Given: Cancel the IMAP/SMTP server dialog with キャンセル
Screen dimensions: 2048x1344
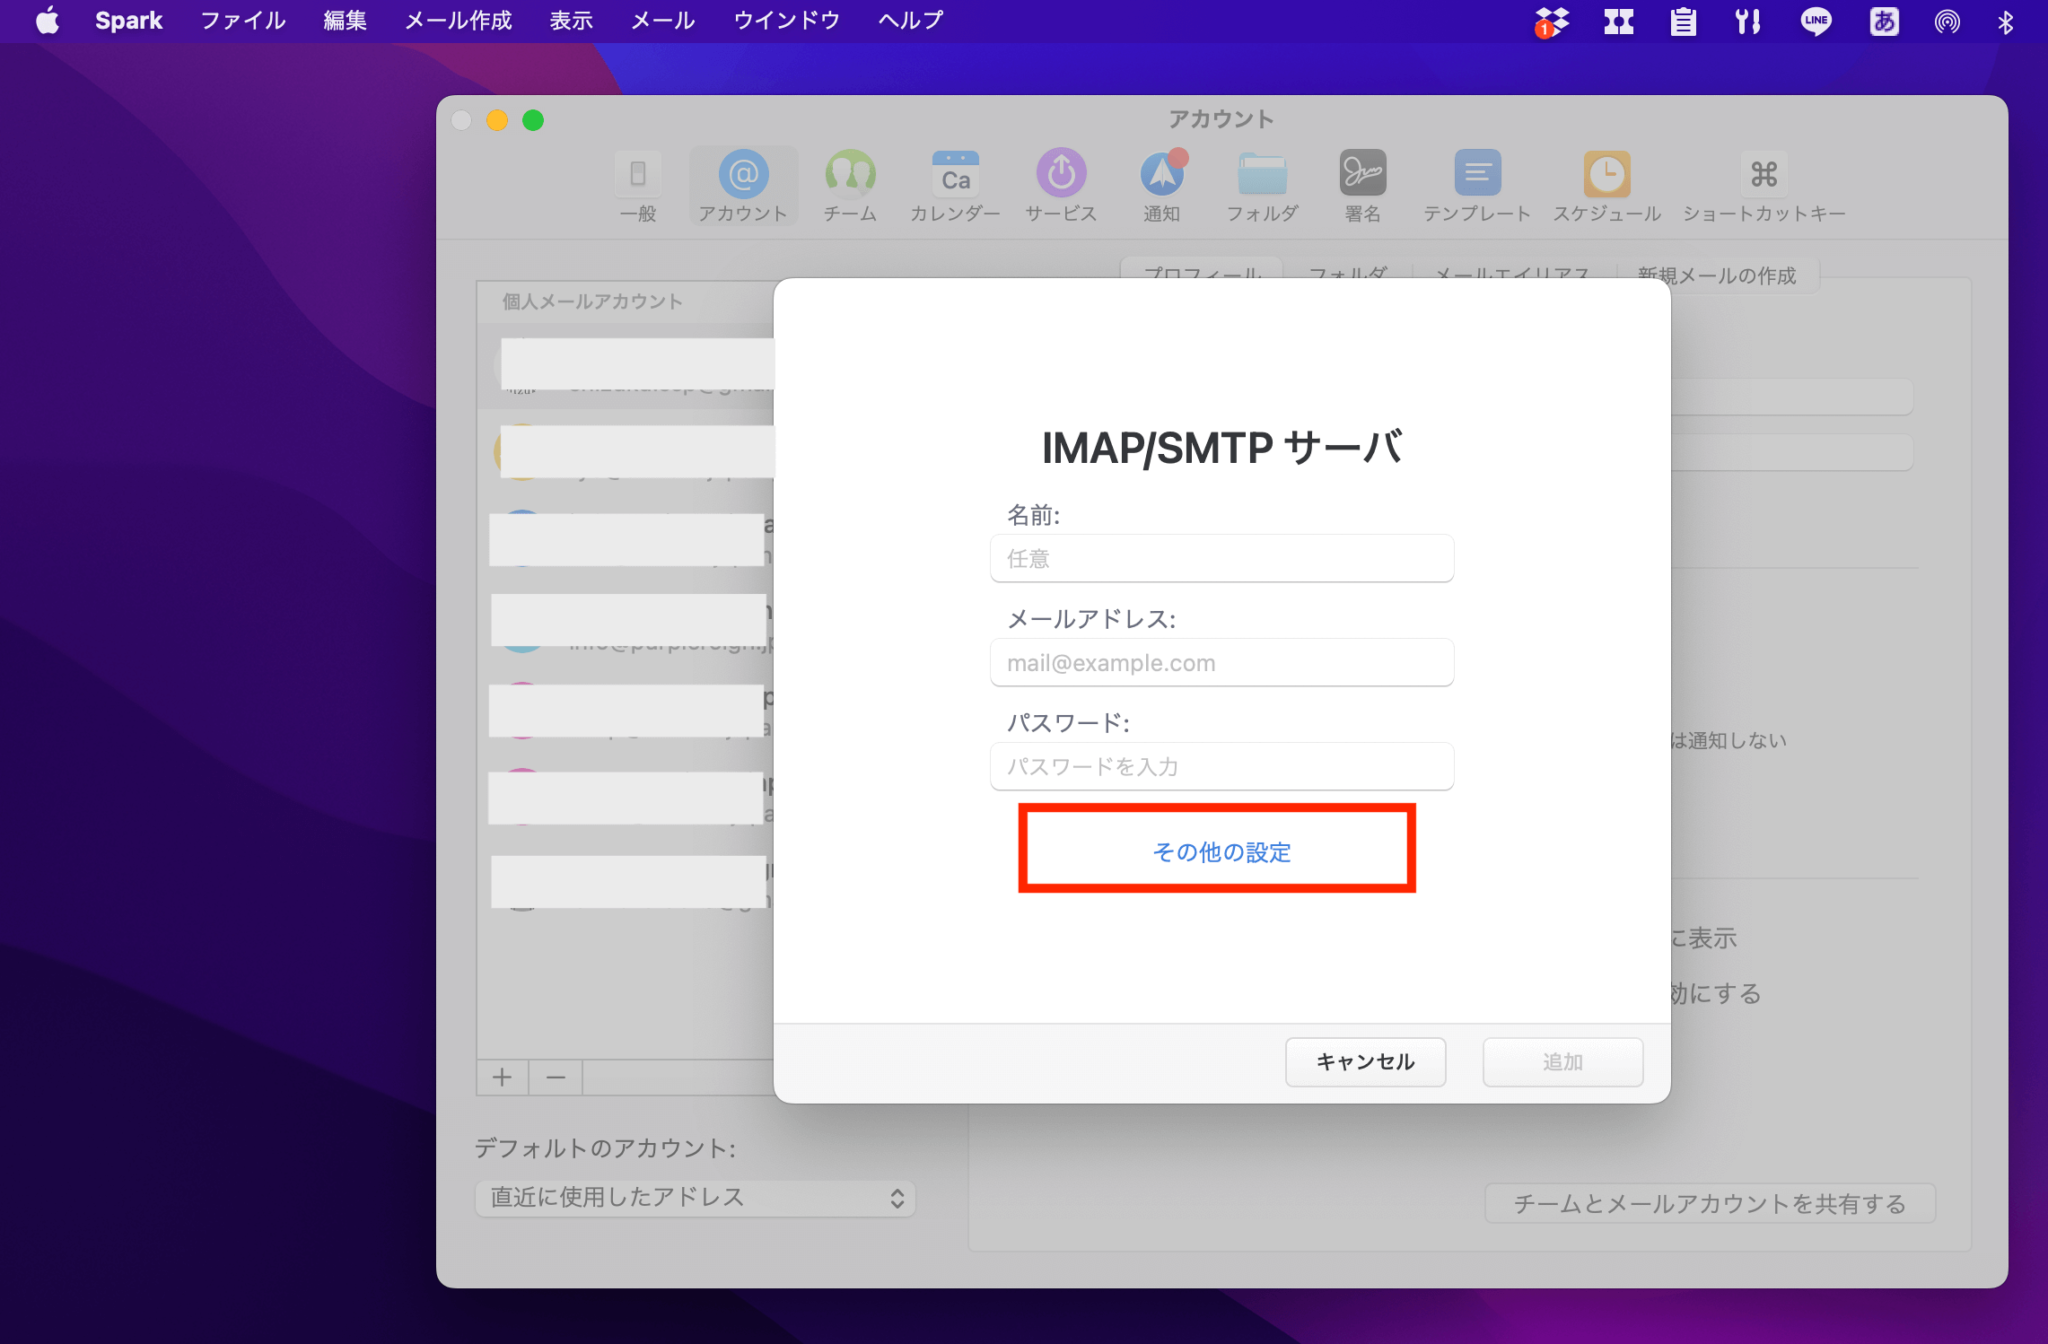Looking at the screenshot, I should pos(1364,1062).
